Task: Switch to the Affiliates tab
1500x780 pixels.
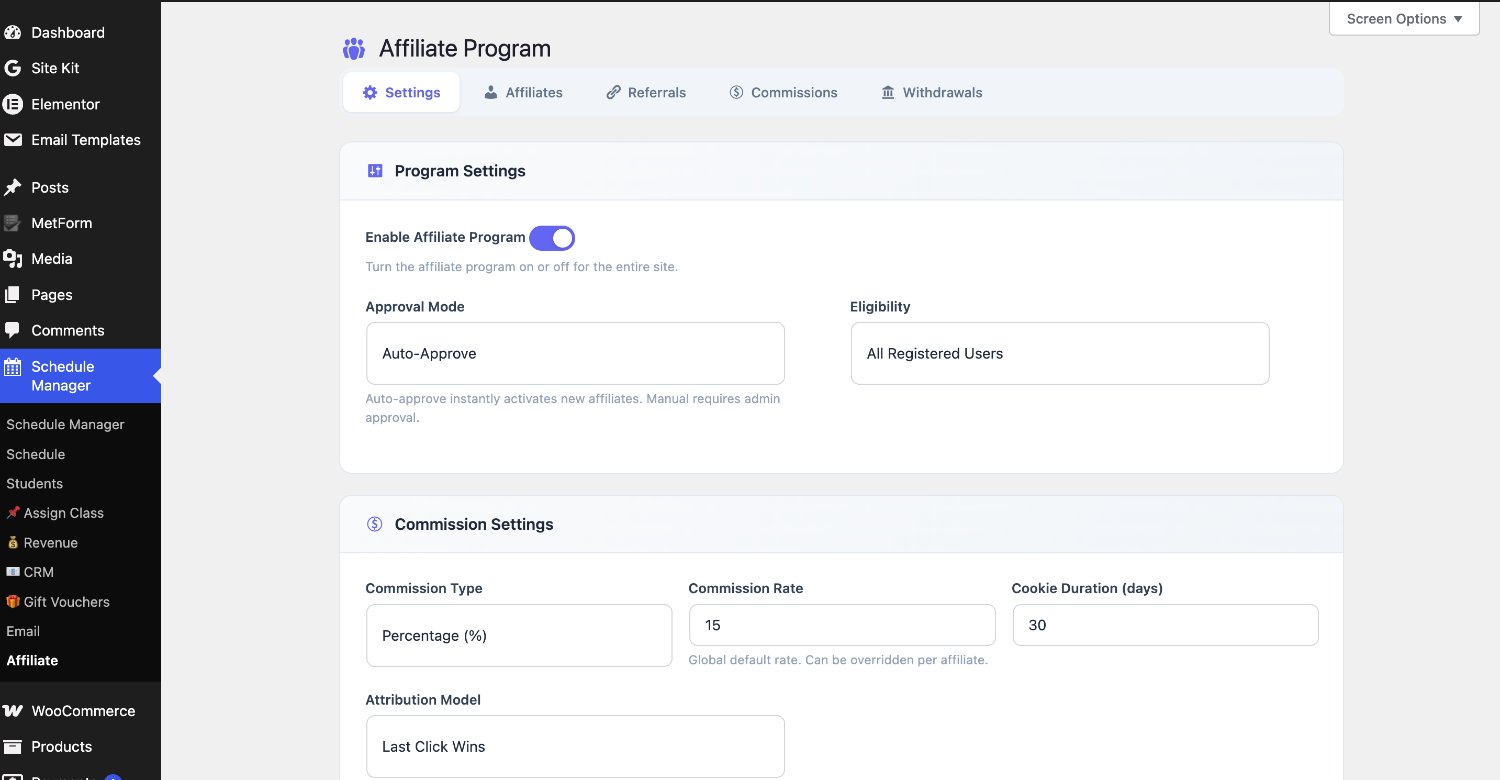Action: (x=523, y=92)
